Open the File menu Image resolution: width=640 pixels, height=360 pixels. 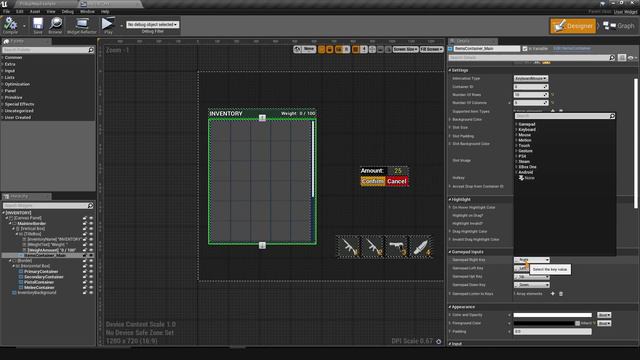tap(7, 11)
